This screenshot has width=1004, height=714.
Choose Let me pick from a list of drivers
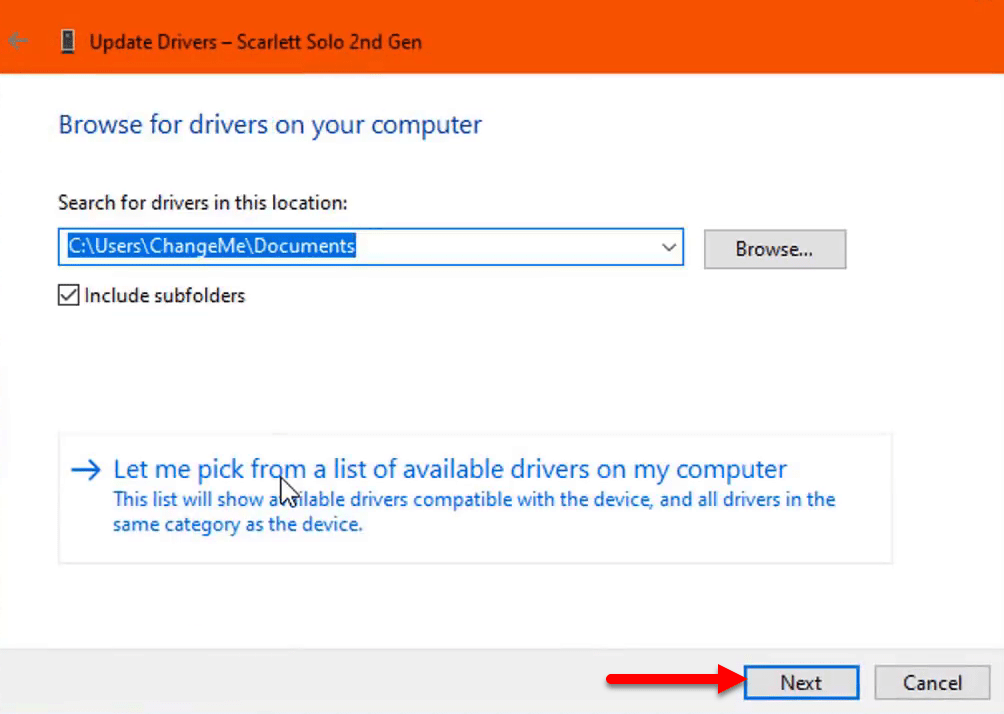[474, 498]
